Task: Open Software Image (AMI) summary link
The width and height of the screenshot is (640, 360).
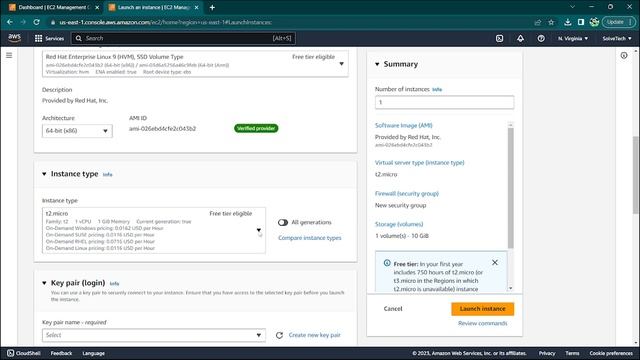Action: pos(404,125)
